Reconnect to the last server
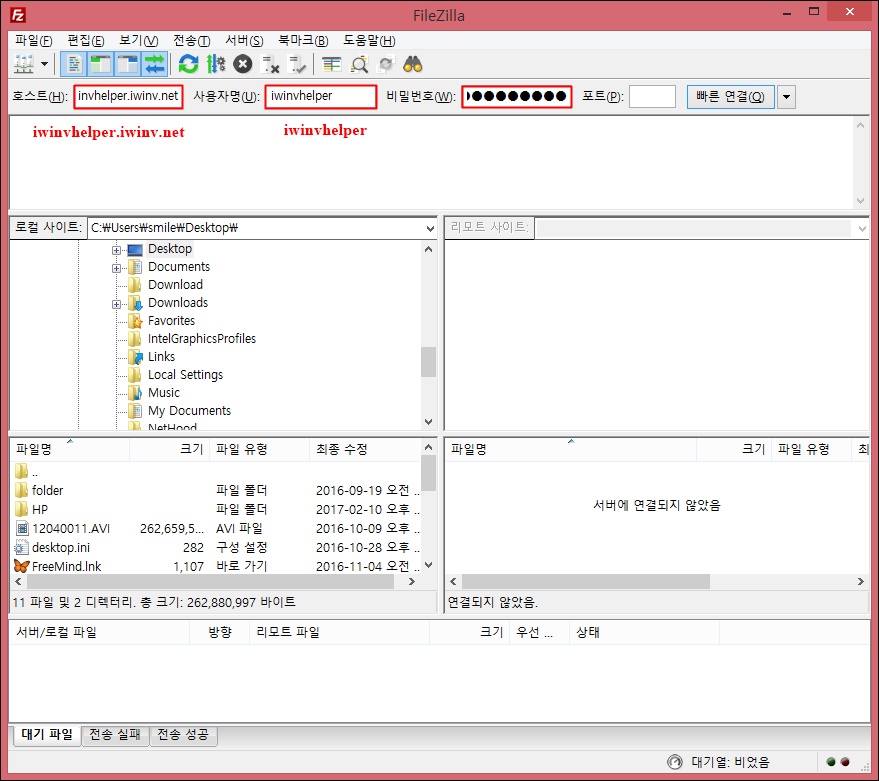This screenshot has width=879, height=781. (297, 64)
